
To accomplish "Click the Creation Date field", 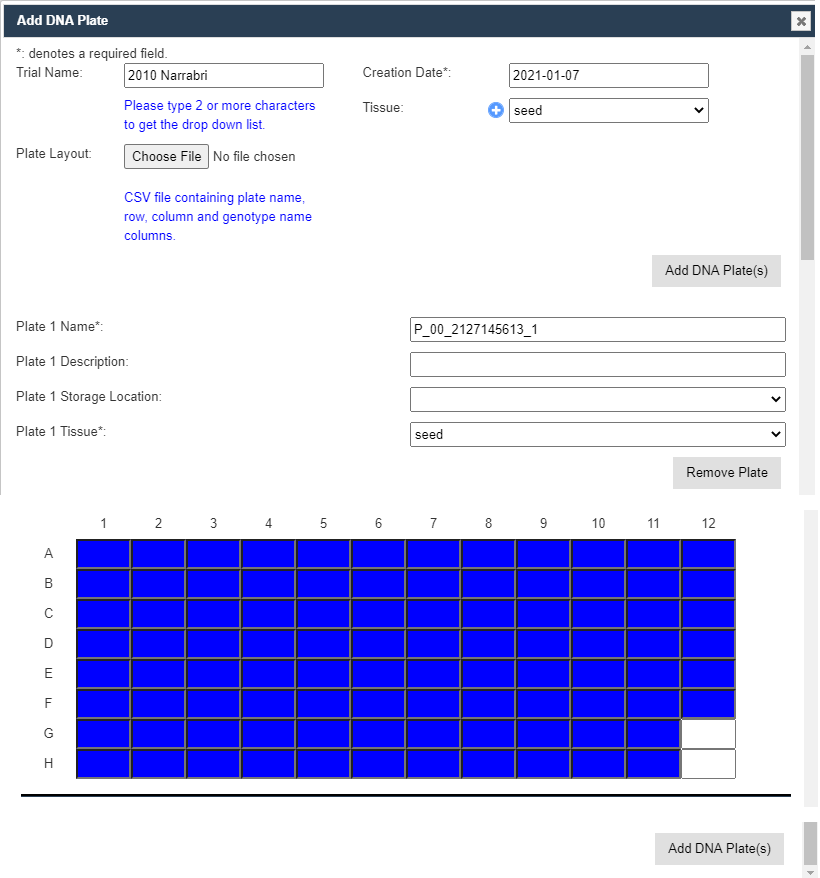I will click(608, 75).
